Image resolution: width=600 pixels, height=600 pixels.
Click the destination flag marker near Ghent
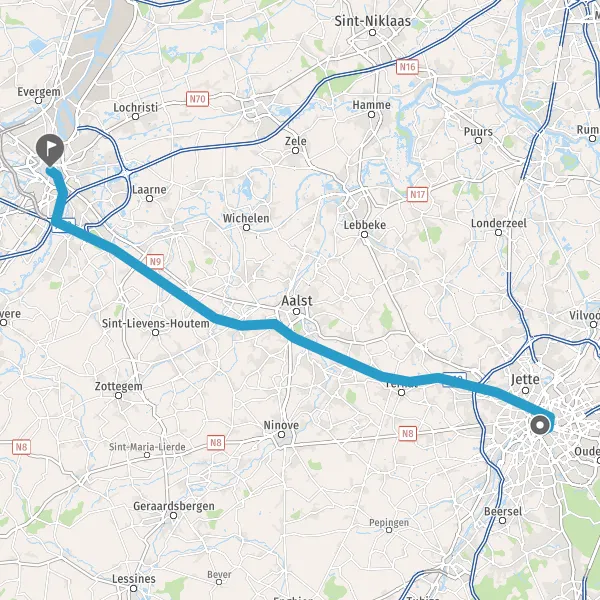coord(50,150)
